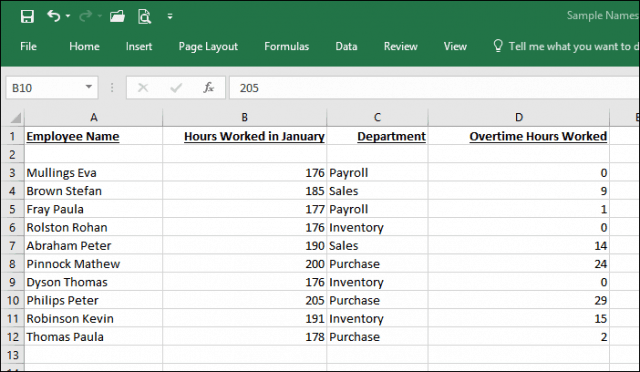Open the Customize Quick Access Toolbar dropdown
640x372 pixels.
pyautogui.click(x=170, y=16)
